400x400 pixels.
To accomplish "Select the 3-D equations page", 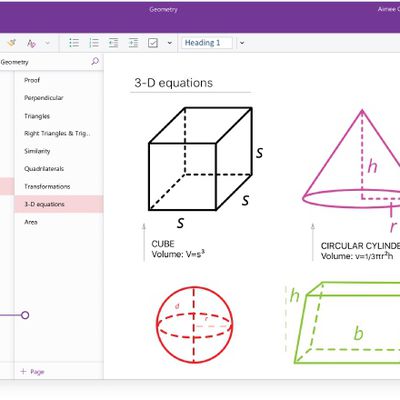I will (59, 204).
